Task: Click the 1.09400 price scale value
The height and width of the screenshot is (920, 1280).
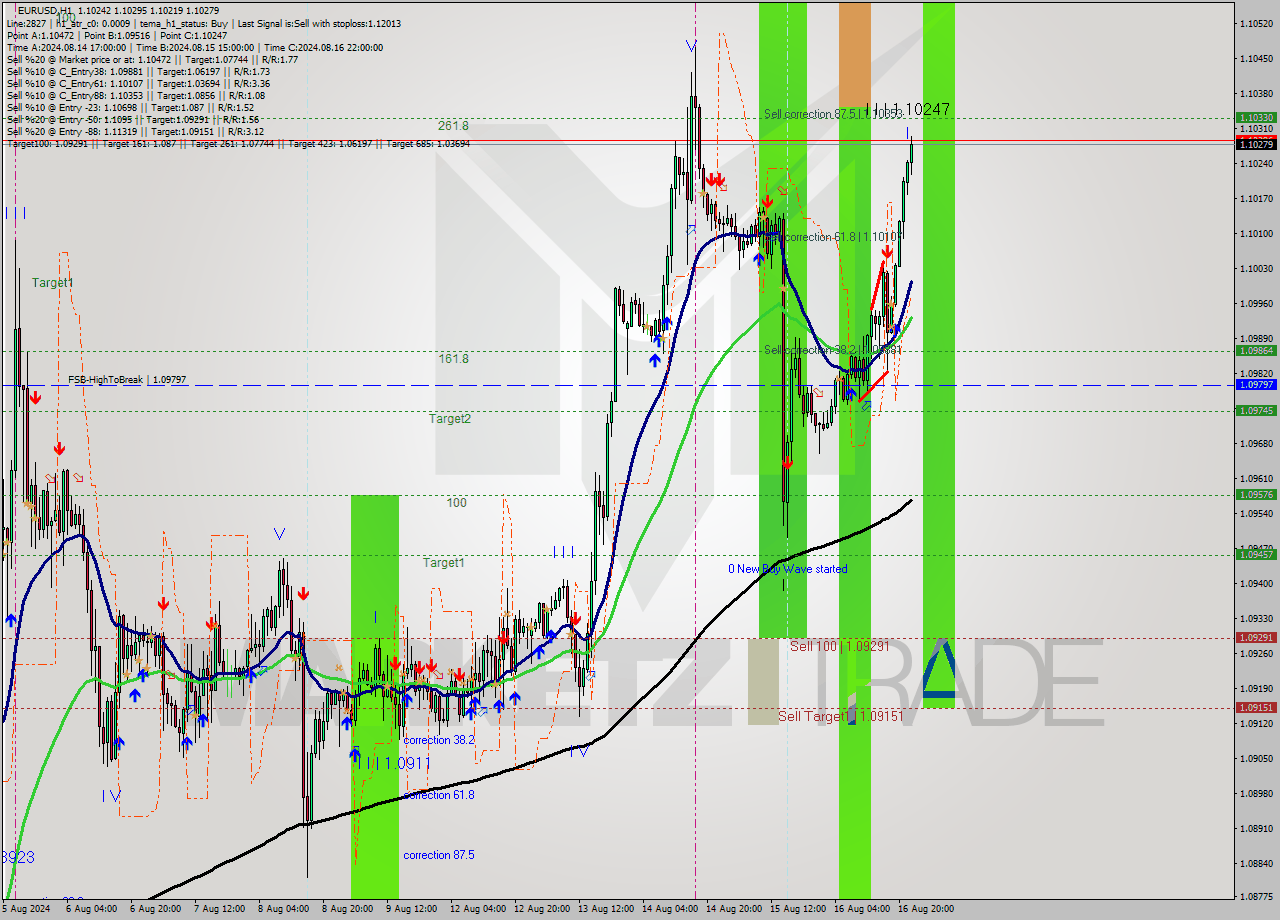Action: 1256,583
